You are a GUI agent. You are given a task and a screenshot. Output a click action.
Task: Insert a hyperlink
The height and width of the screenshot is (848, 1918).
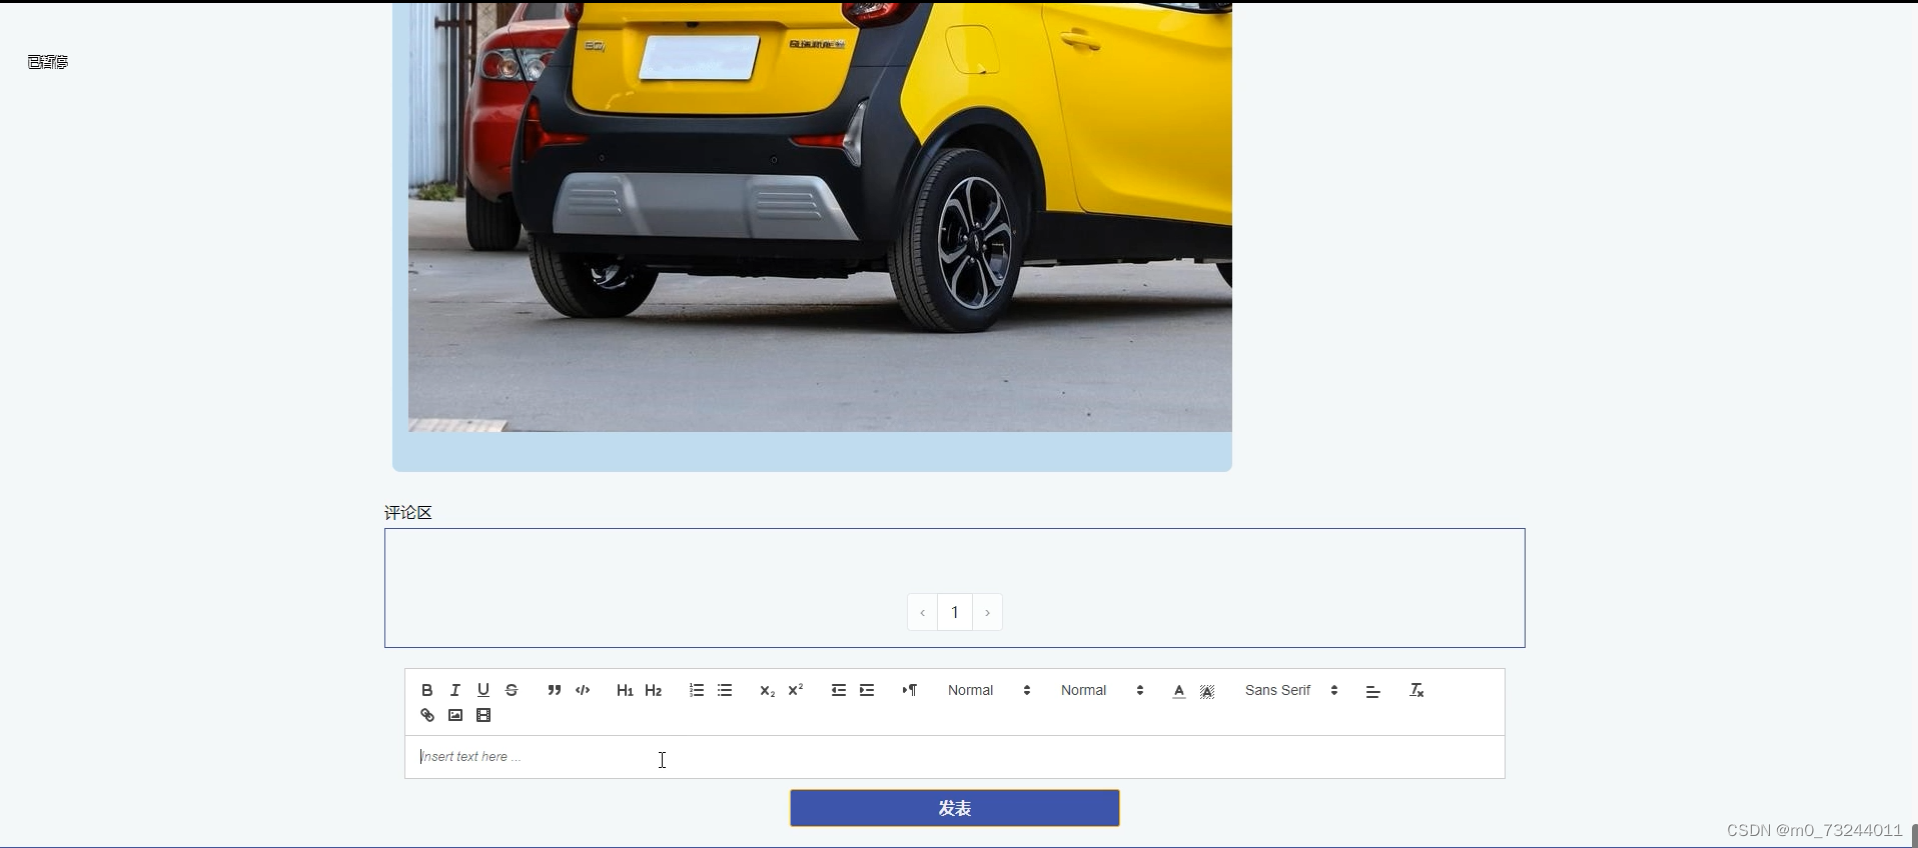click(427, 715)
